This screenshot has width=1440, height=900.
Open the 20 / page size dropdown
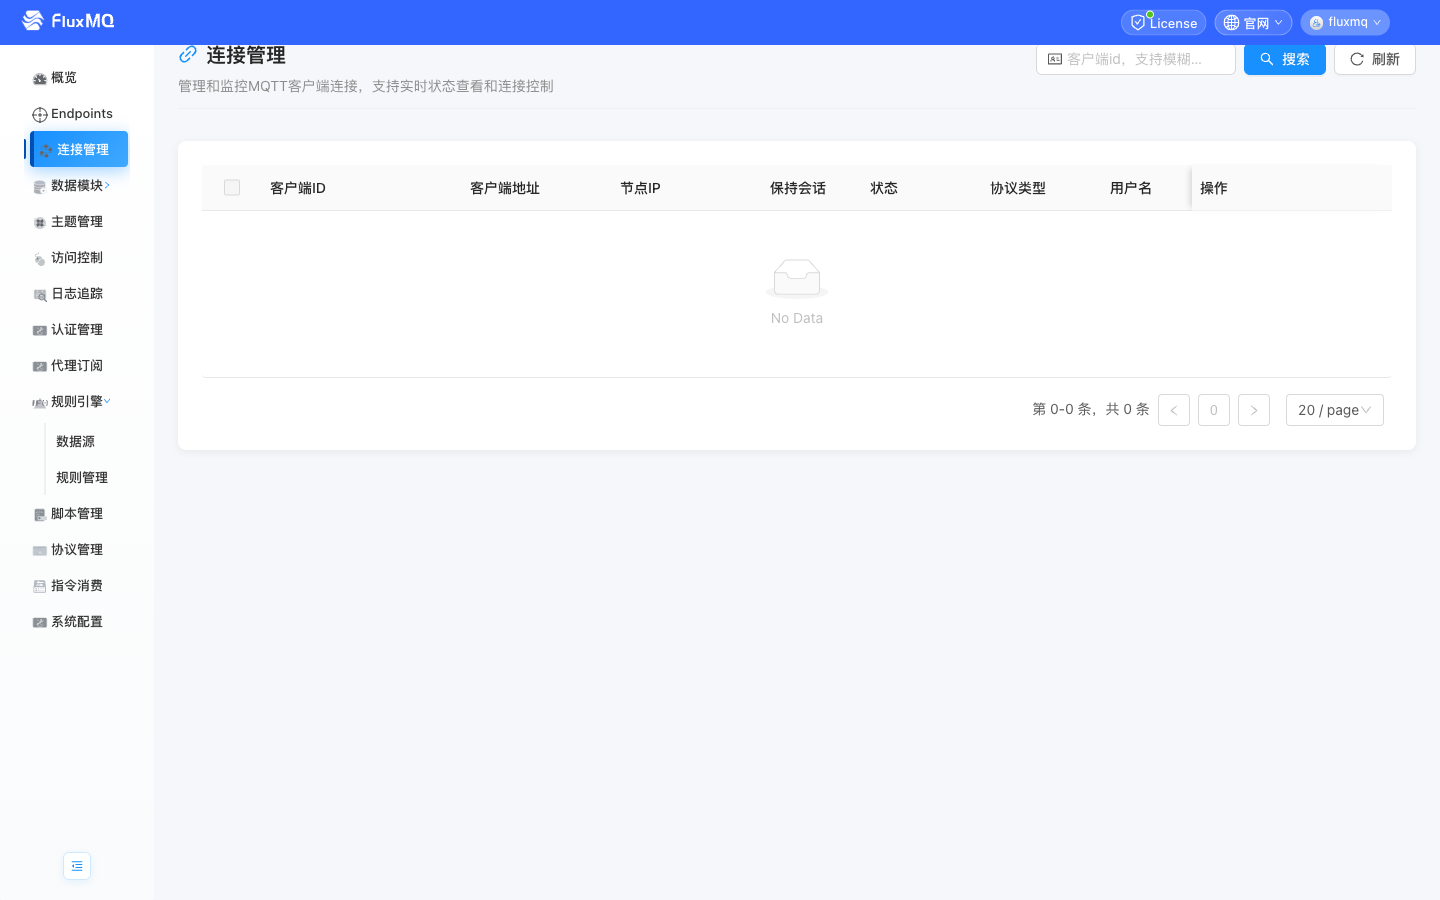1334,410
